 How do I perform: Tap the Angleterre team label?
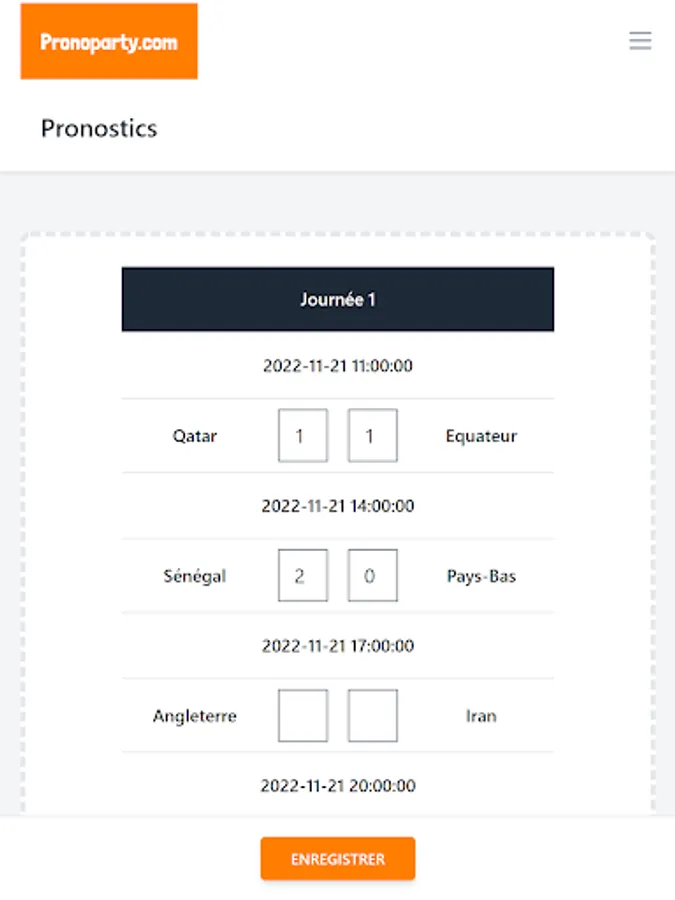pos(194,716)
